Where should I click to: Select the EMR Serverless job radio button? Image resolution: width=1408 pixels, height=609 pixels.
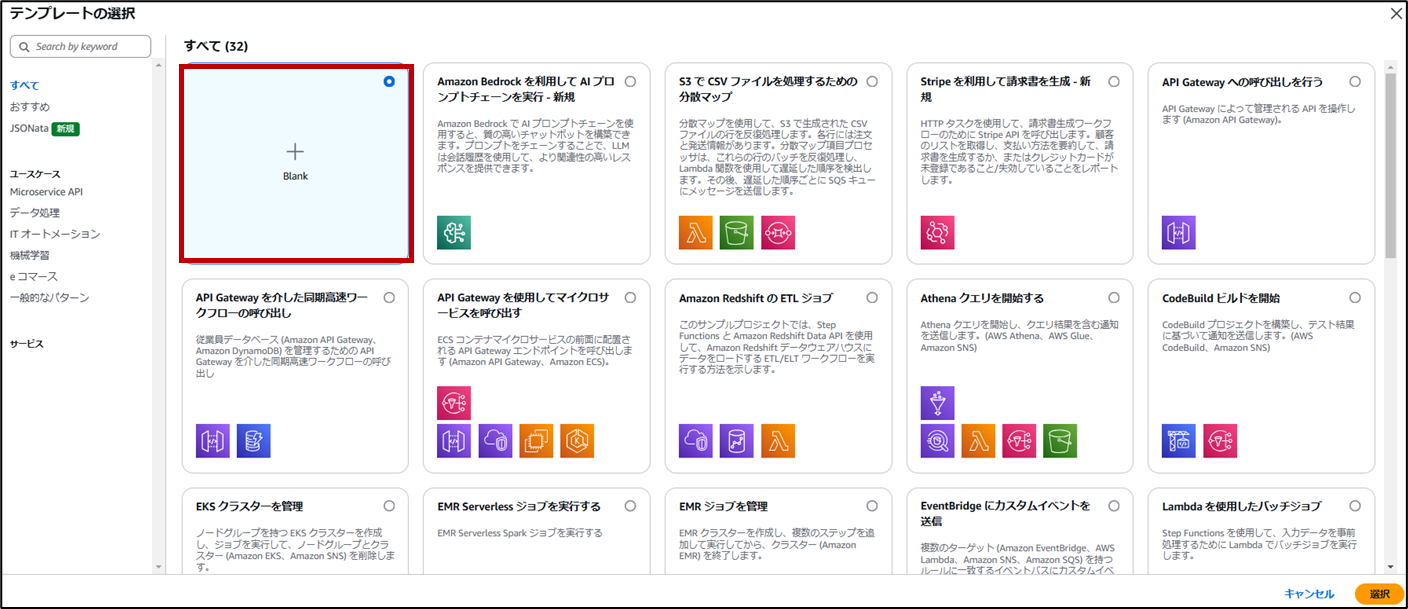tap(630, 506)
